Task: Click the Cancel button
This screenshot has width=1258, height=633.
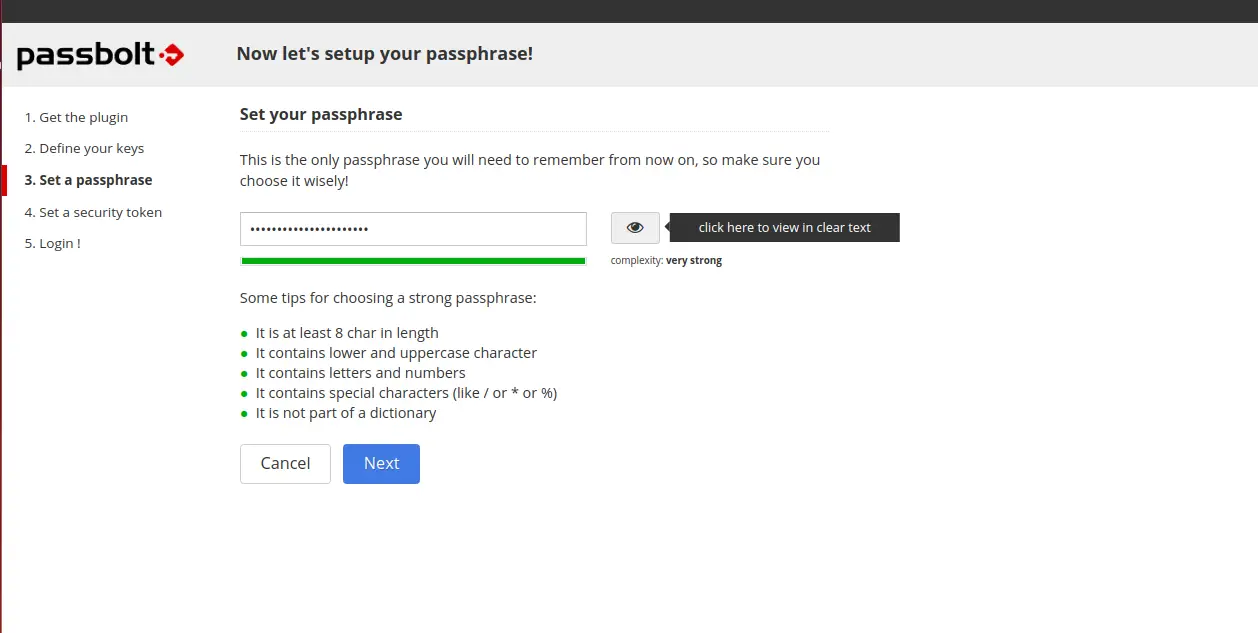Action: tap(285, 464)
